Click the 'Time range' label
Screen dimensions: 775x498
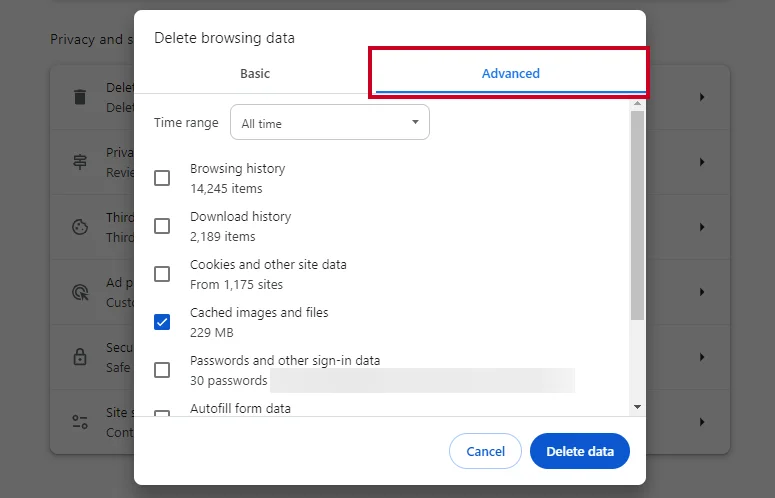tap(186, 123)
